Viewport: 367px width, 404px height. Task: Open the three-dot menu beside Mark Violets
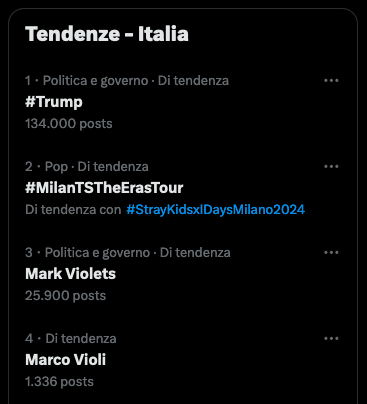click(x=331, y=252)
